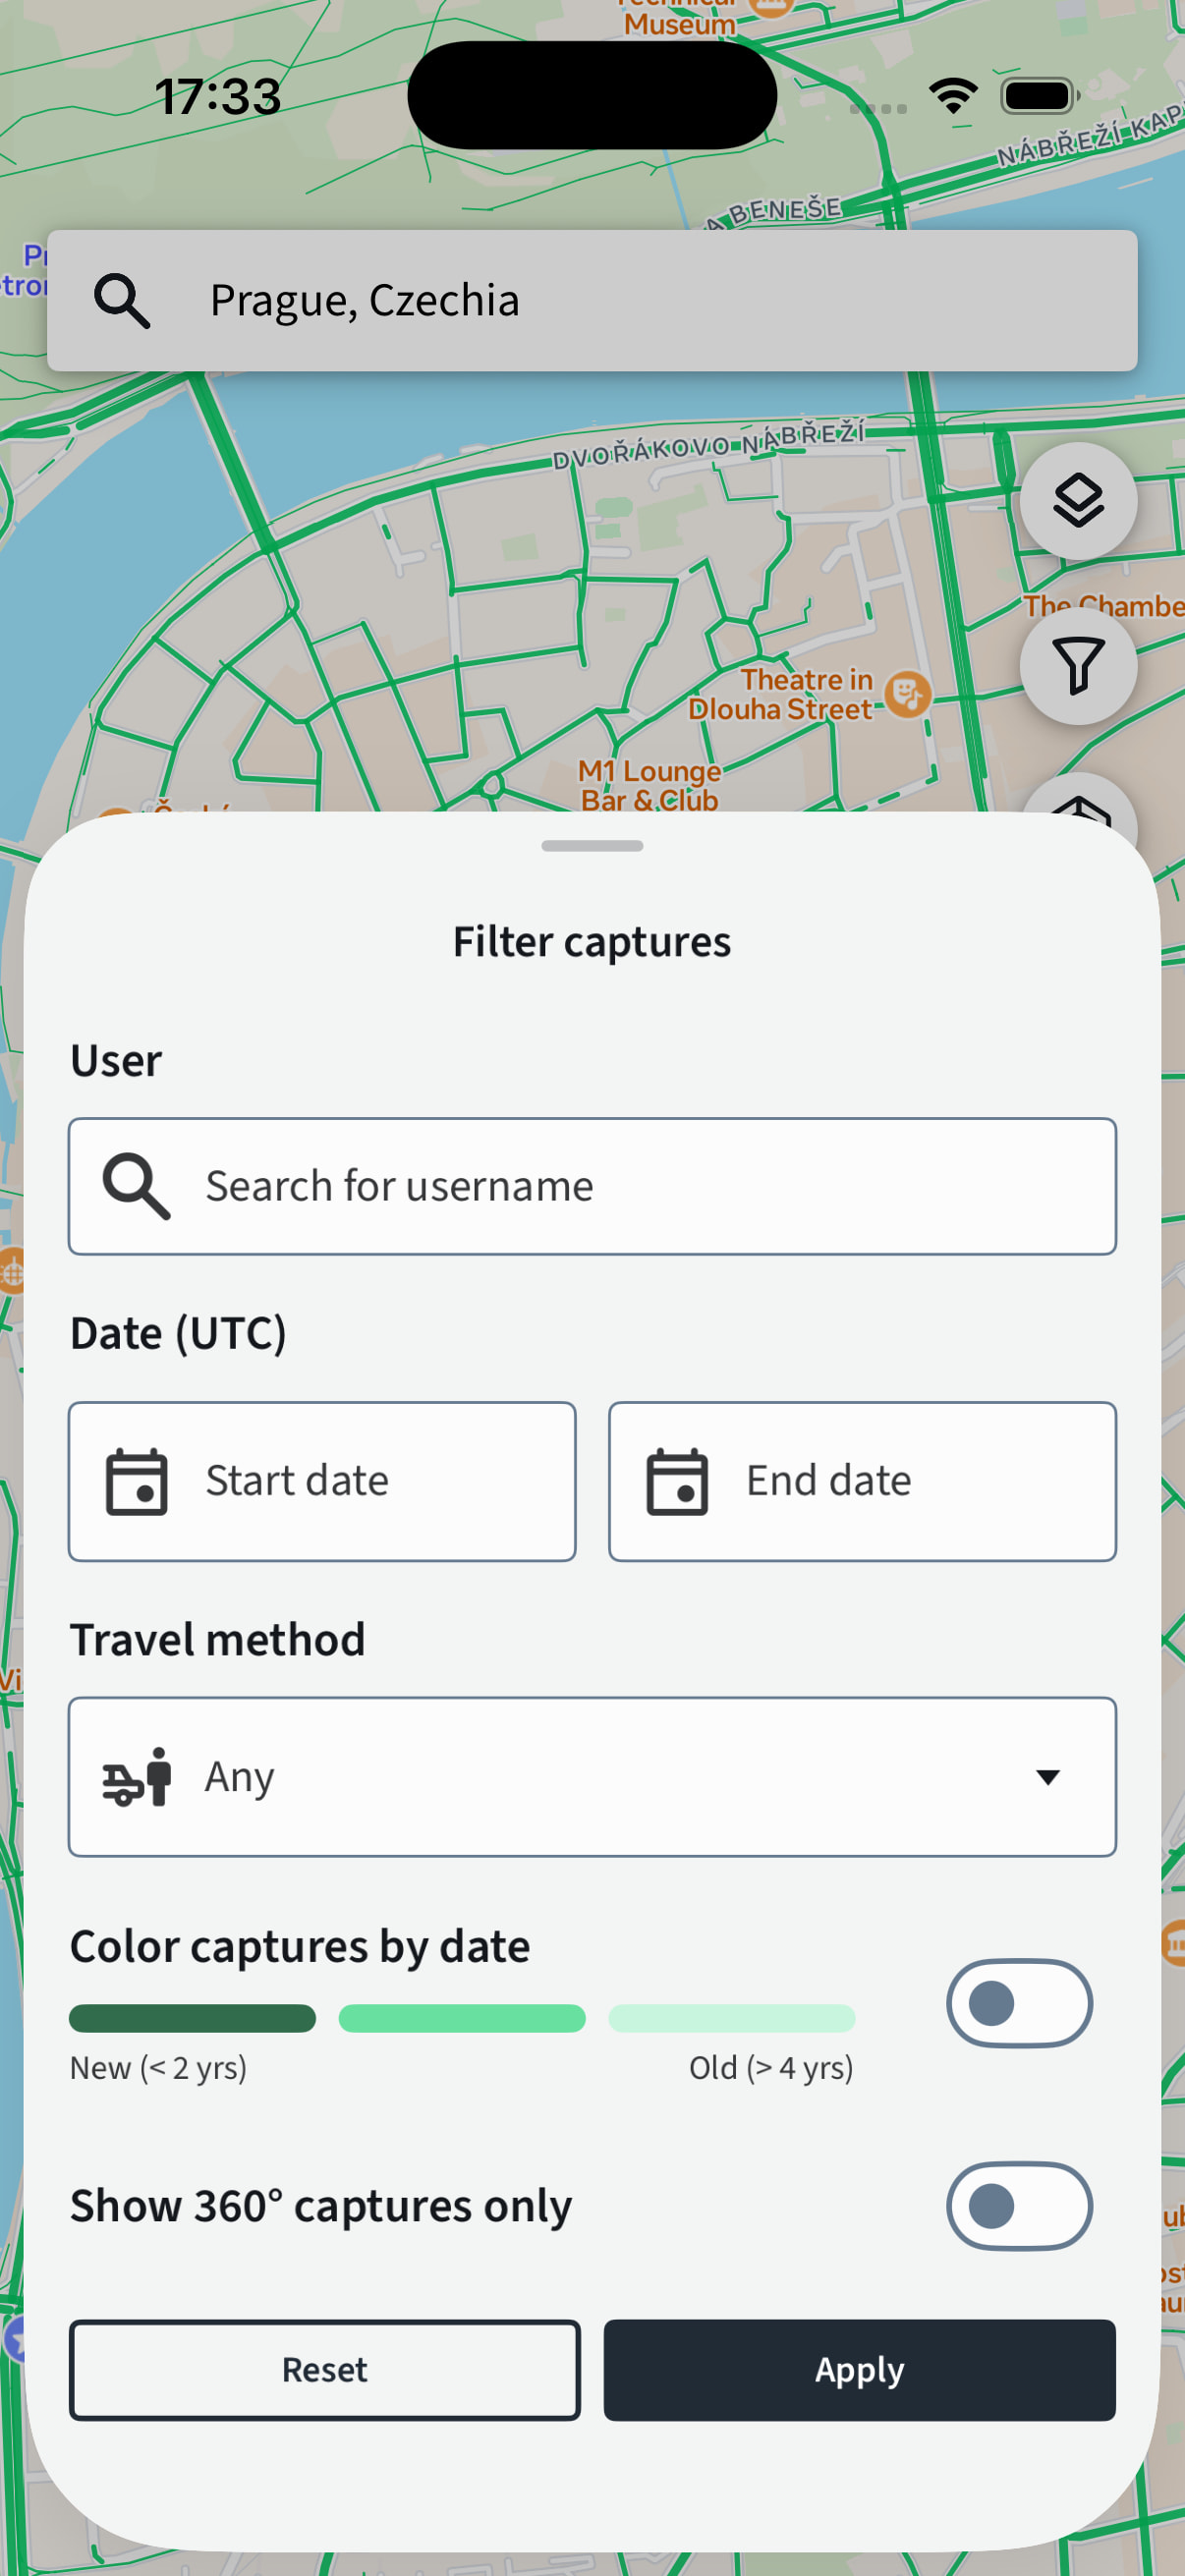Expand the Travel method Any dropdown
The image size is (1185, 2576).
coord(592,1777)
